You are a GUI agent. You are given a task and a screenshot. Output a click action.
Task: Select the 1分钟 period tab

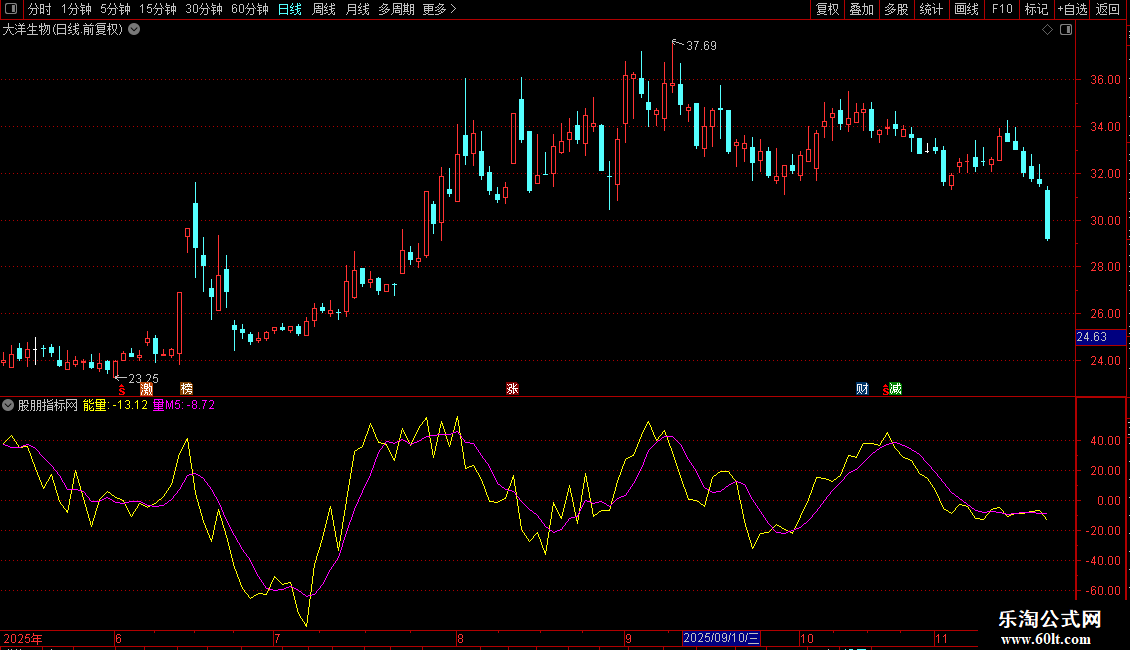click(76, 9)
